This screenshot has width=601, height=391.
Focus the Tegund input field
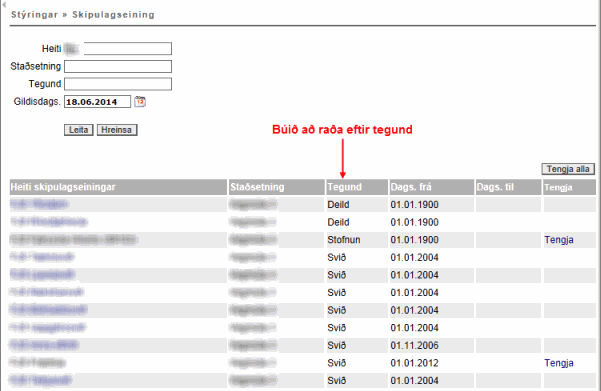pyautogui.click(x=118, y=84)
